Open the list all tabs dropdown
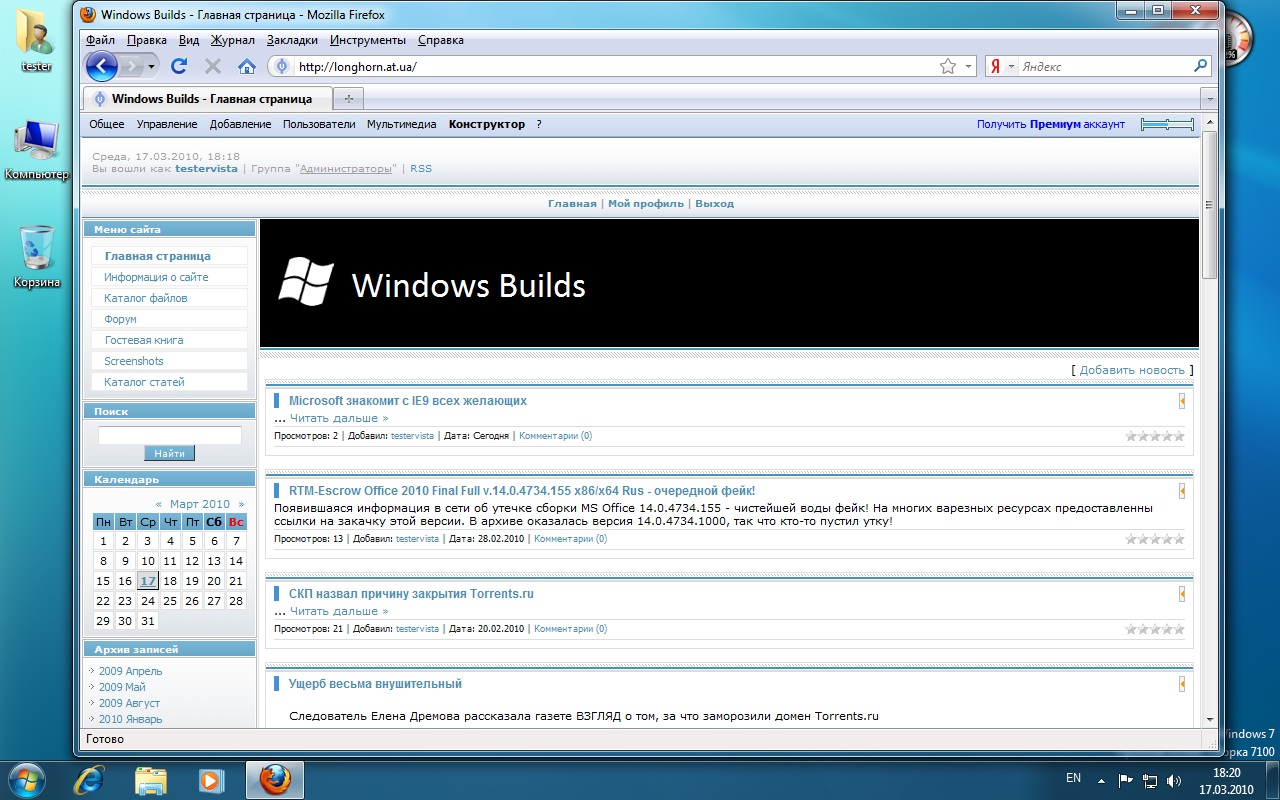Screen dimensions: 1280x800 coord(1209,99)
